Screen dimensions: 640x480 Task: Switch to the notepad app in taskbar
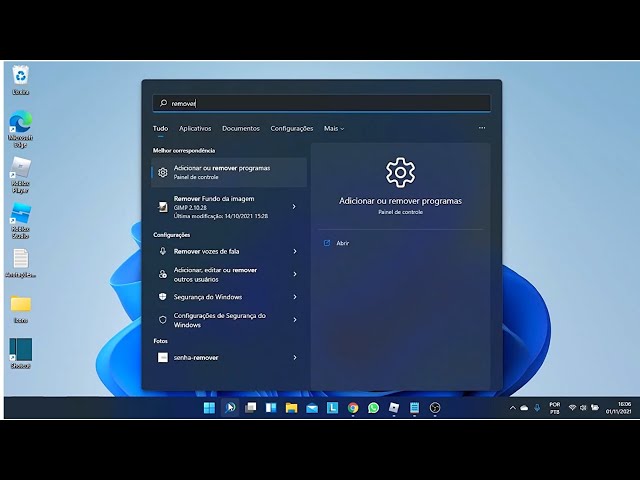pyautogui.click(x=414, y=408)
